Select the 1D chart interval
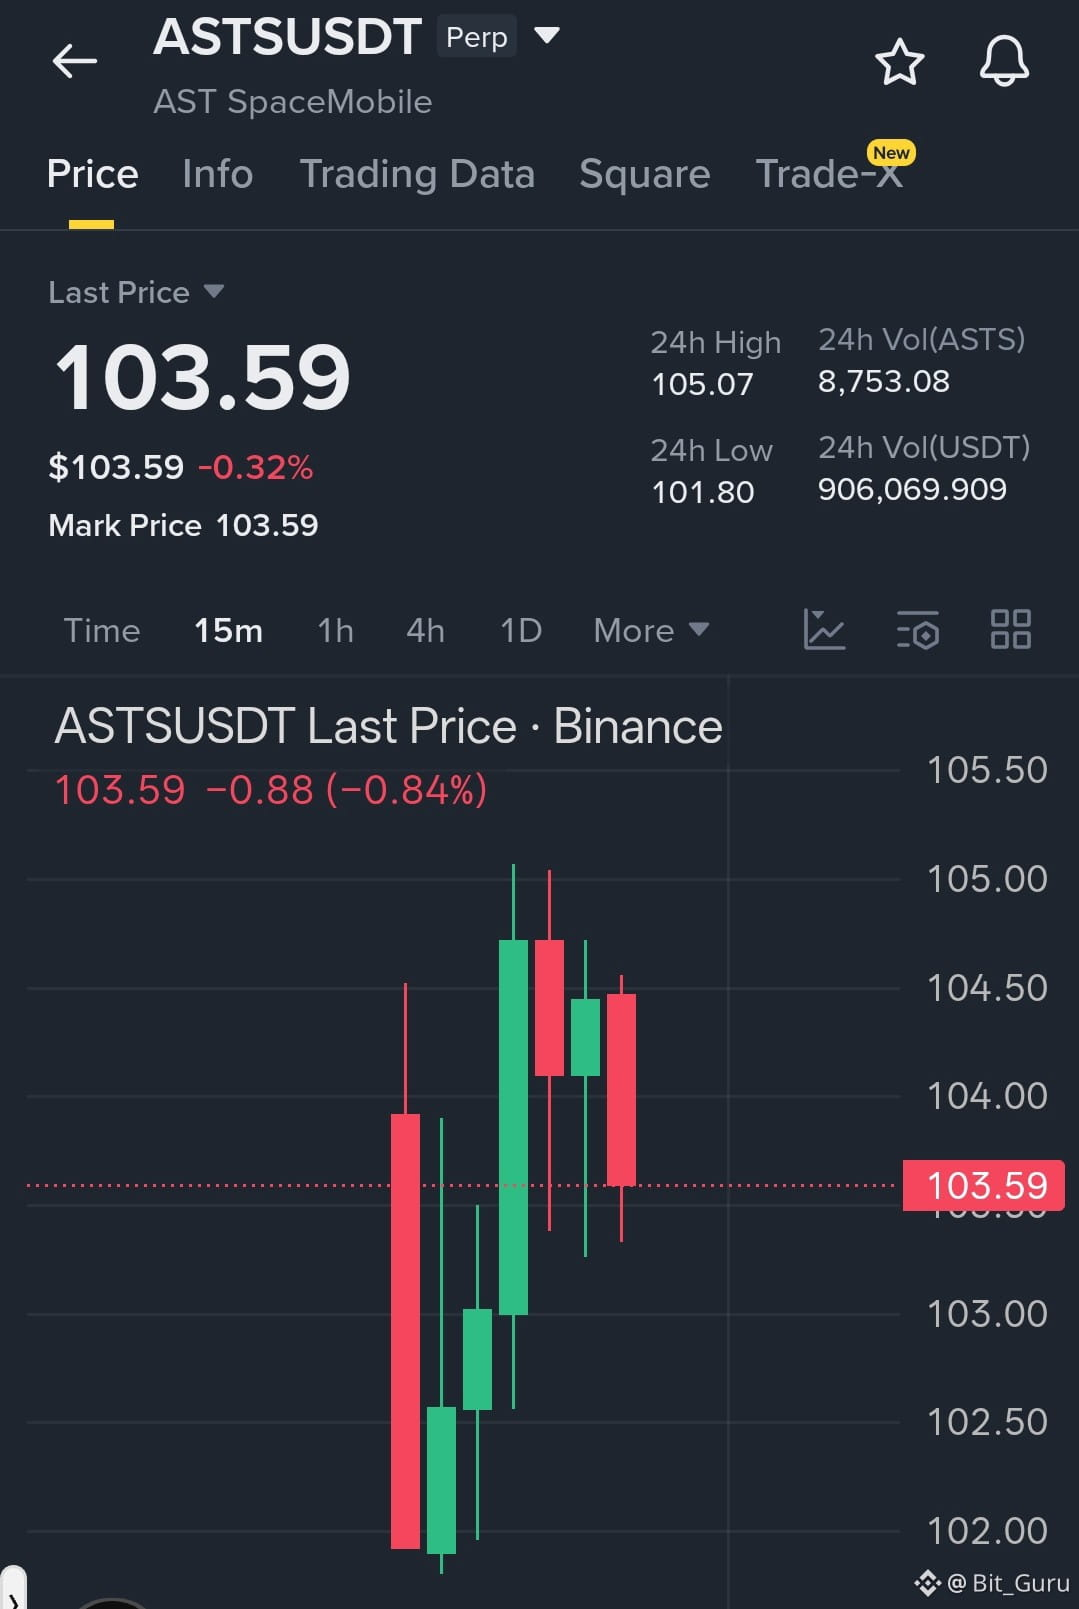 pyautogui.click(x=521, y=630)
